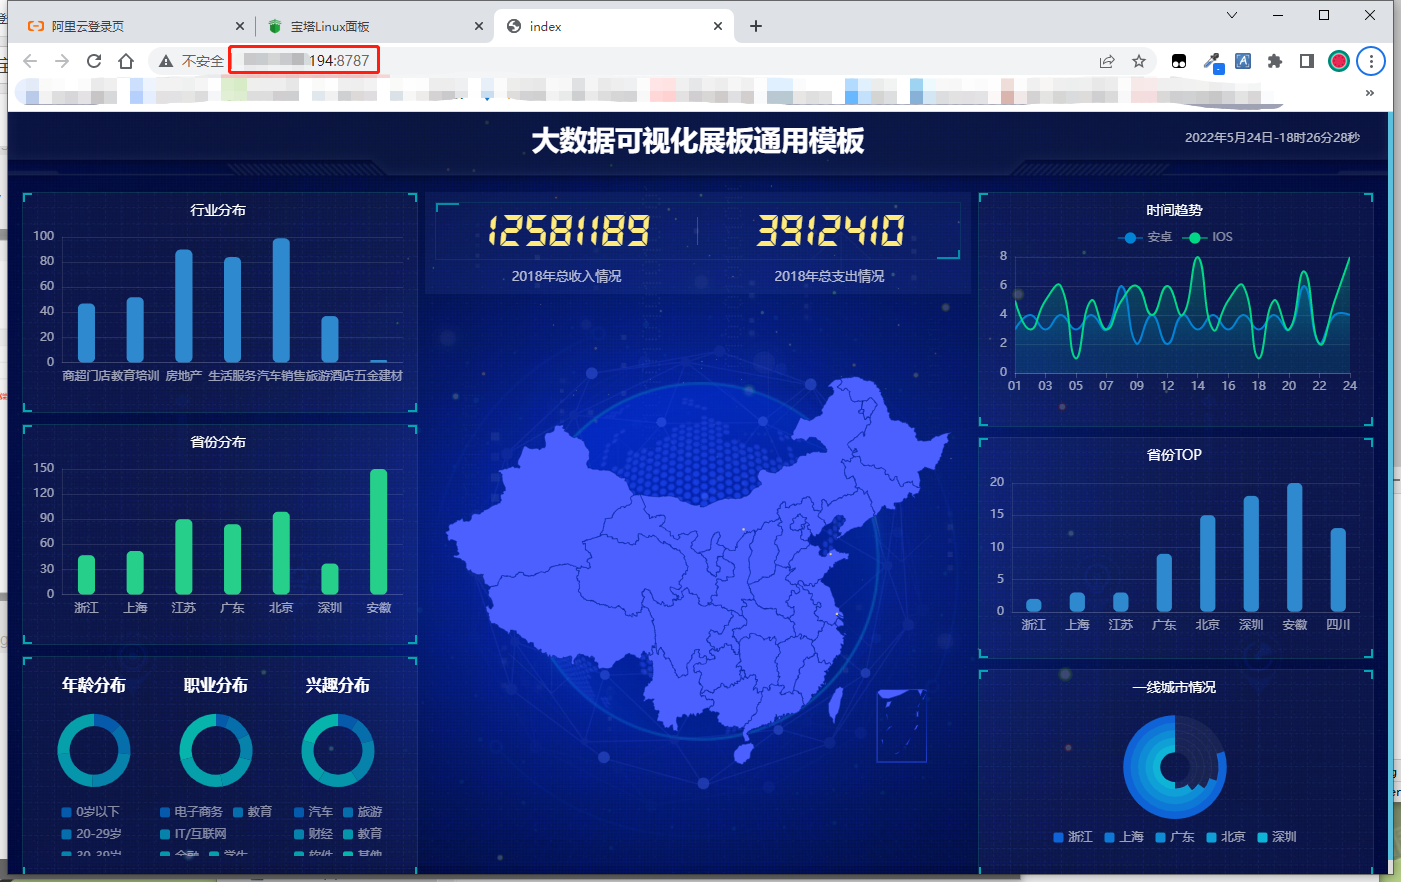Open the browser home page icon
The height and width of the screenshot is (882, 1401).
tap(126, 61)
